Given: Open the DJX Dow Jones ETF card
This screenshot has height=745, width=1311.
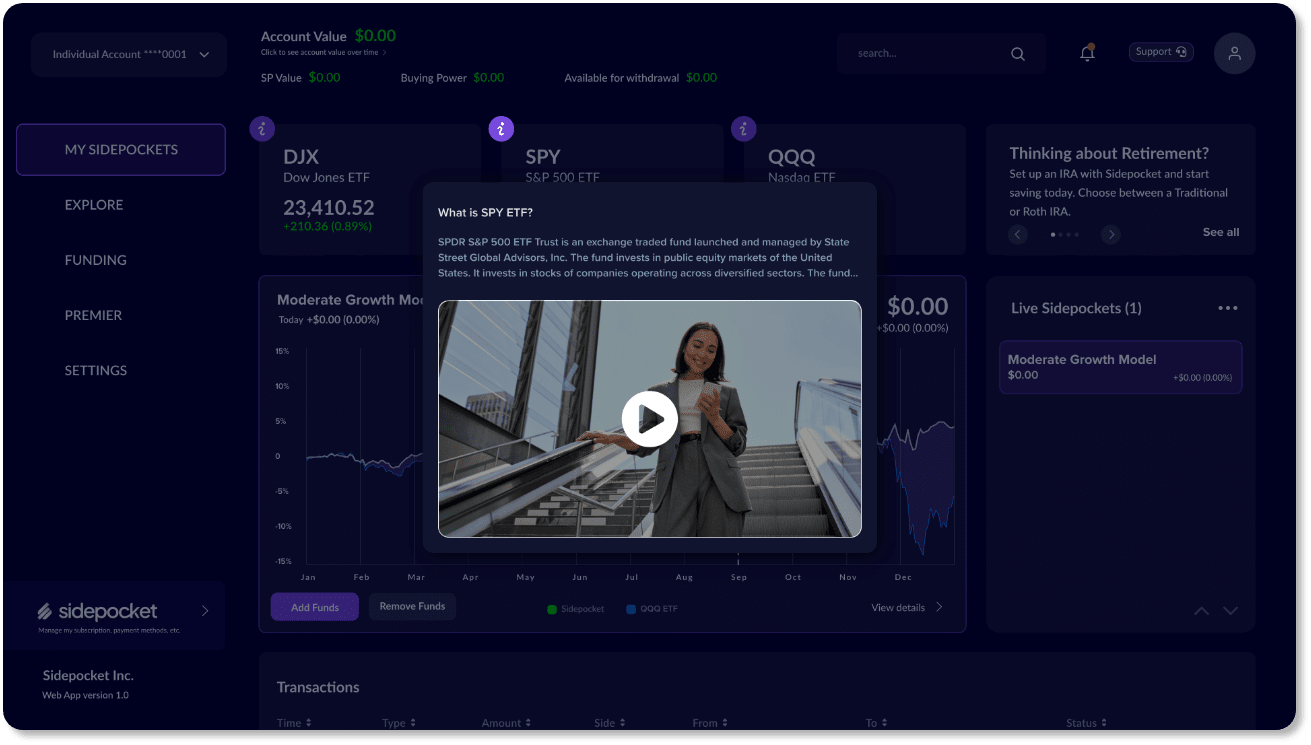Looking at the screenshot, I should click(370, 190).
